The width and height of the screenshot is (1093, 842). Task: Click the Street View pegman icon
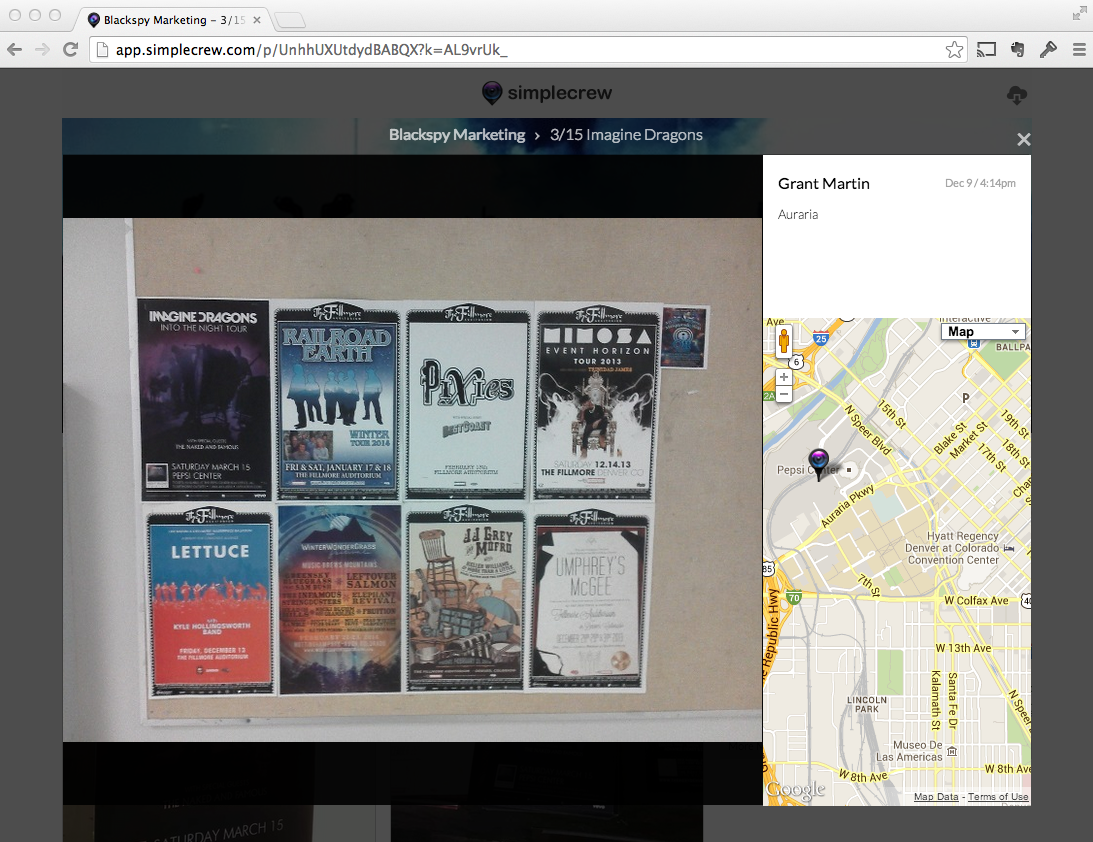[x=784, y=341]
